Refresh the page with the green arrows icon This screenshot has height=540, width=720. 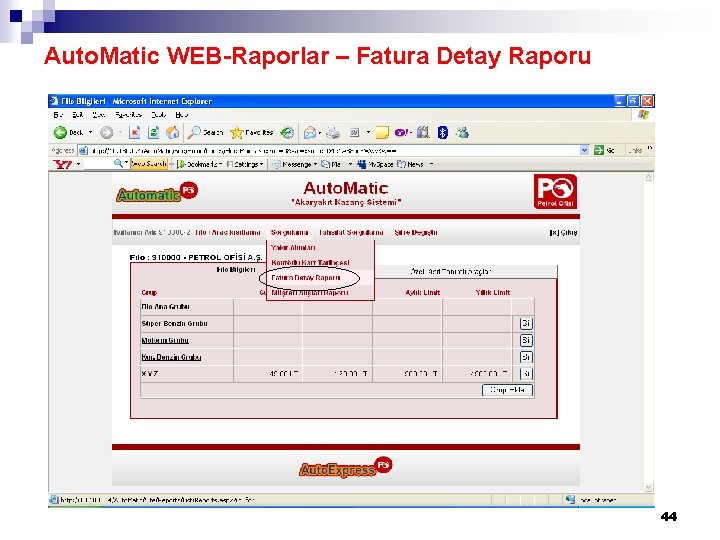coord(153,133)
